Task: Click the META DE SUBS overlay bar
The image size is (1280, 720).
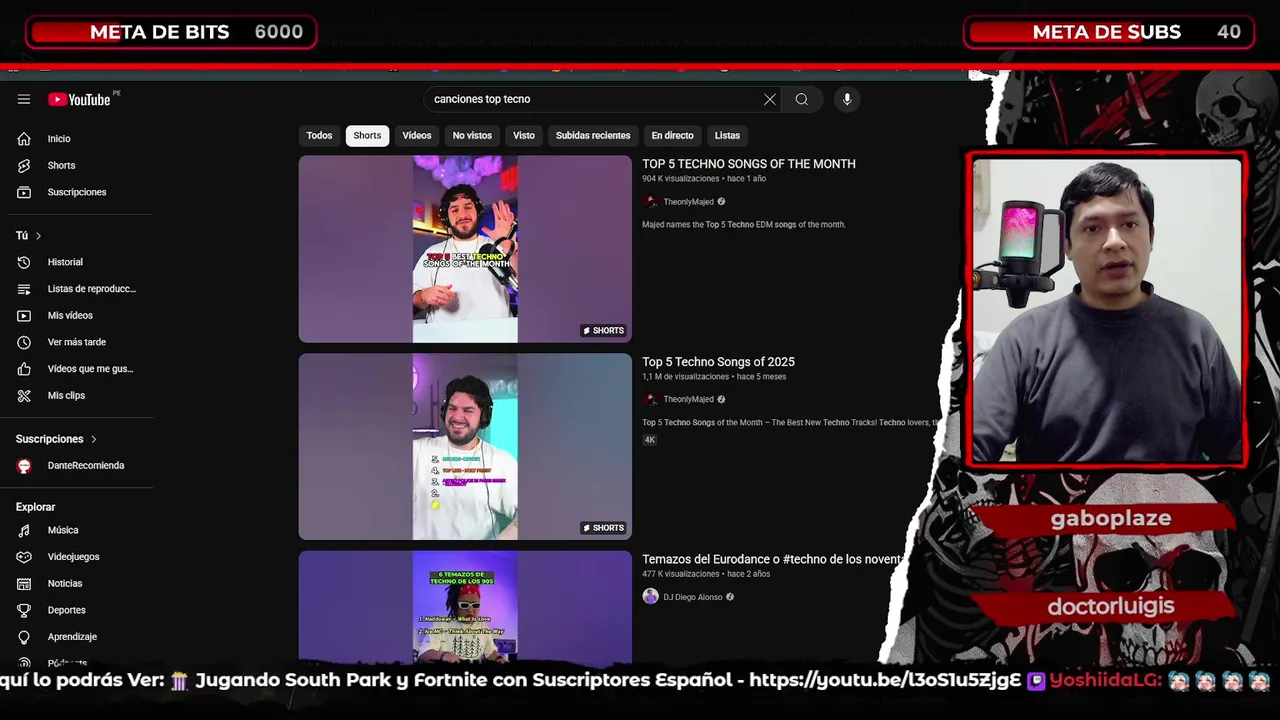Action: click(1110, 32)
